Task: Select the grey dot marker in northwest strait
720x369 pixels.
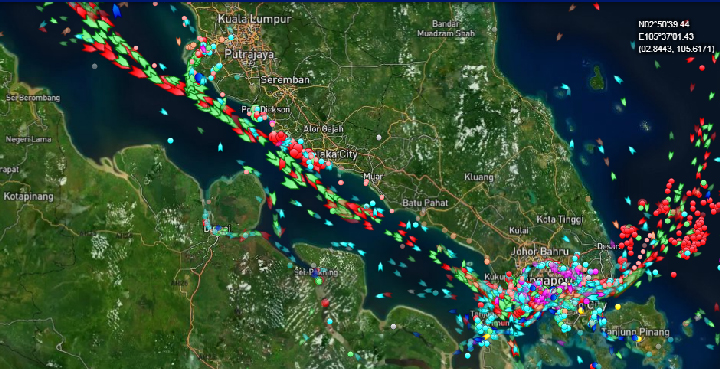Action: tap(94, 66)
